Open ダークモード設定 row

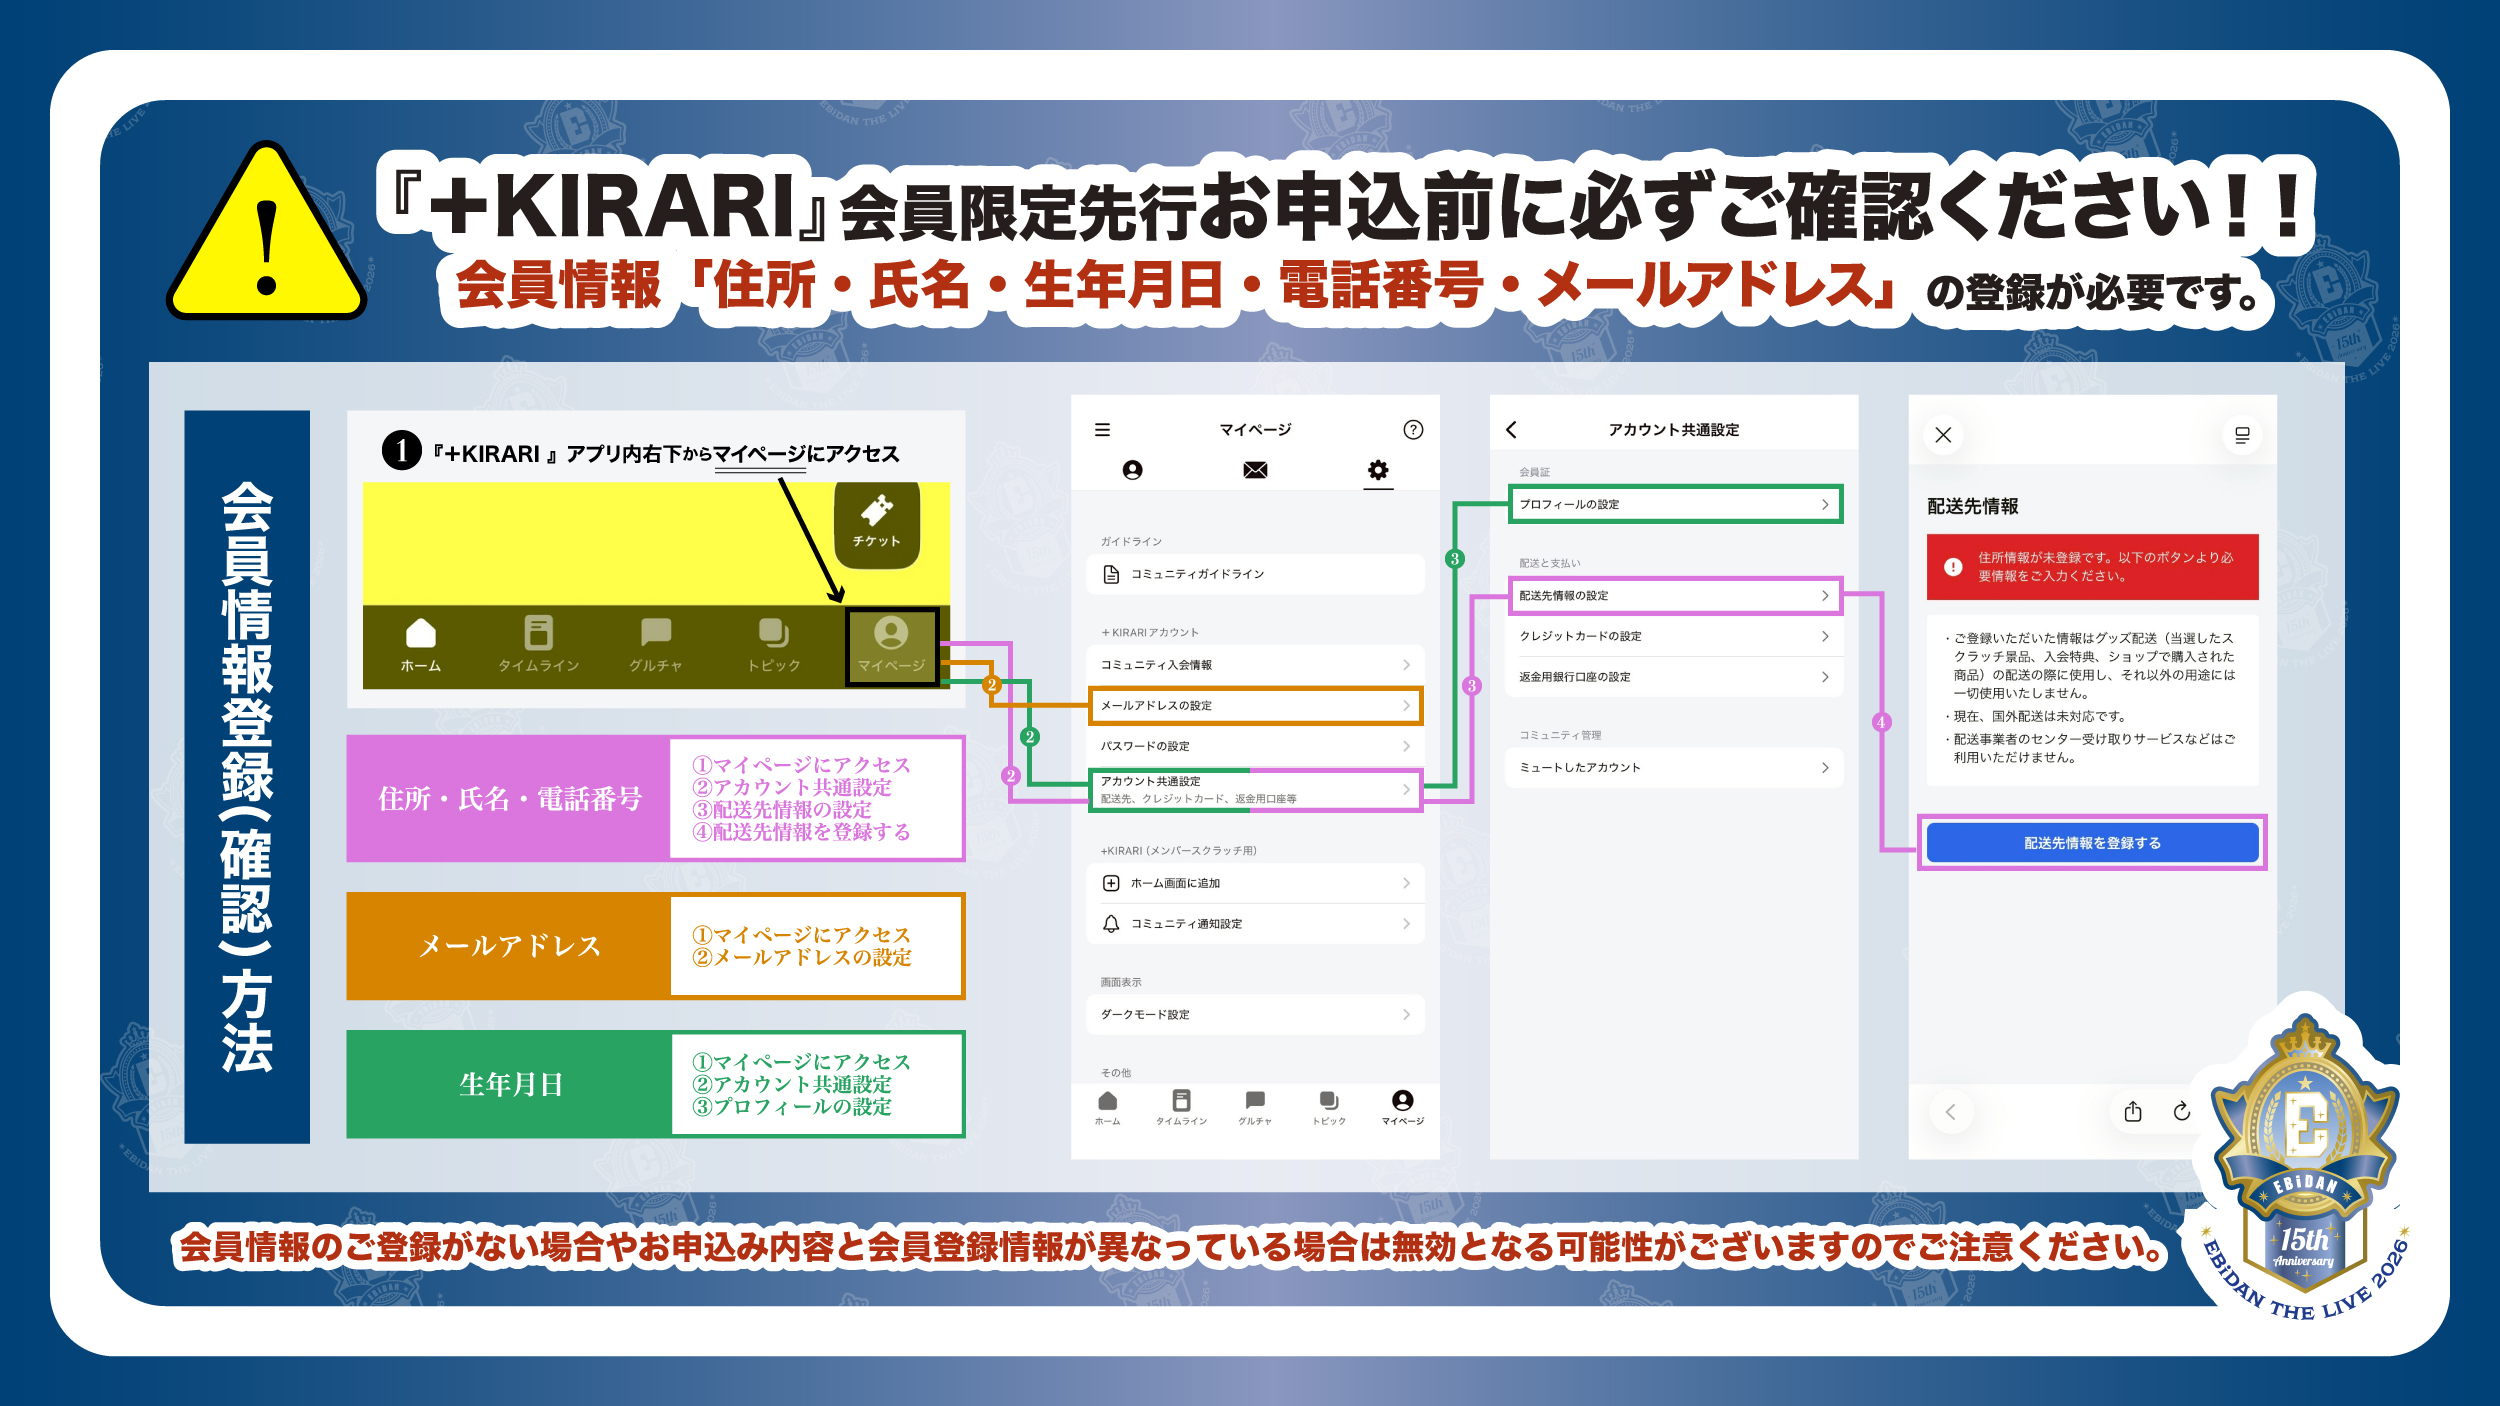coord(1255,1014)
